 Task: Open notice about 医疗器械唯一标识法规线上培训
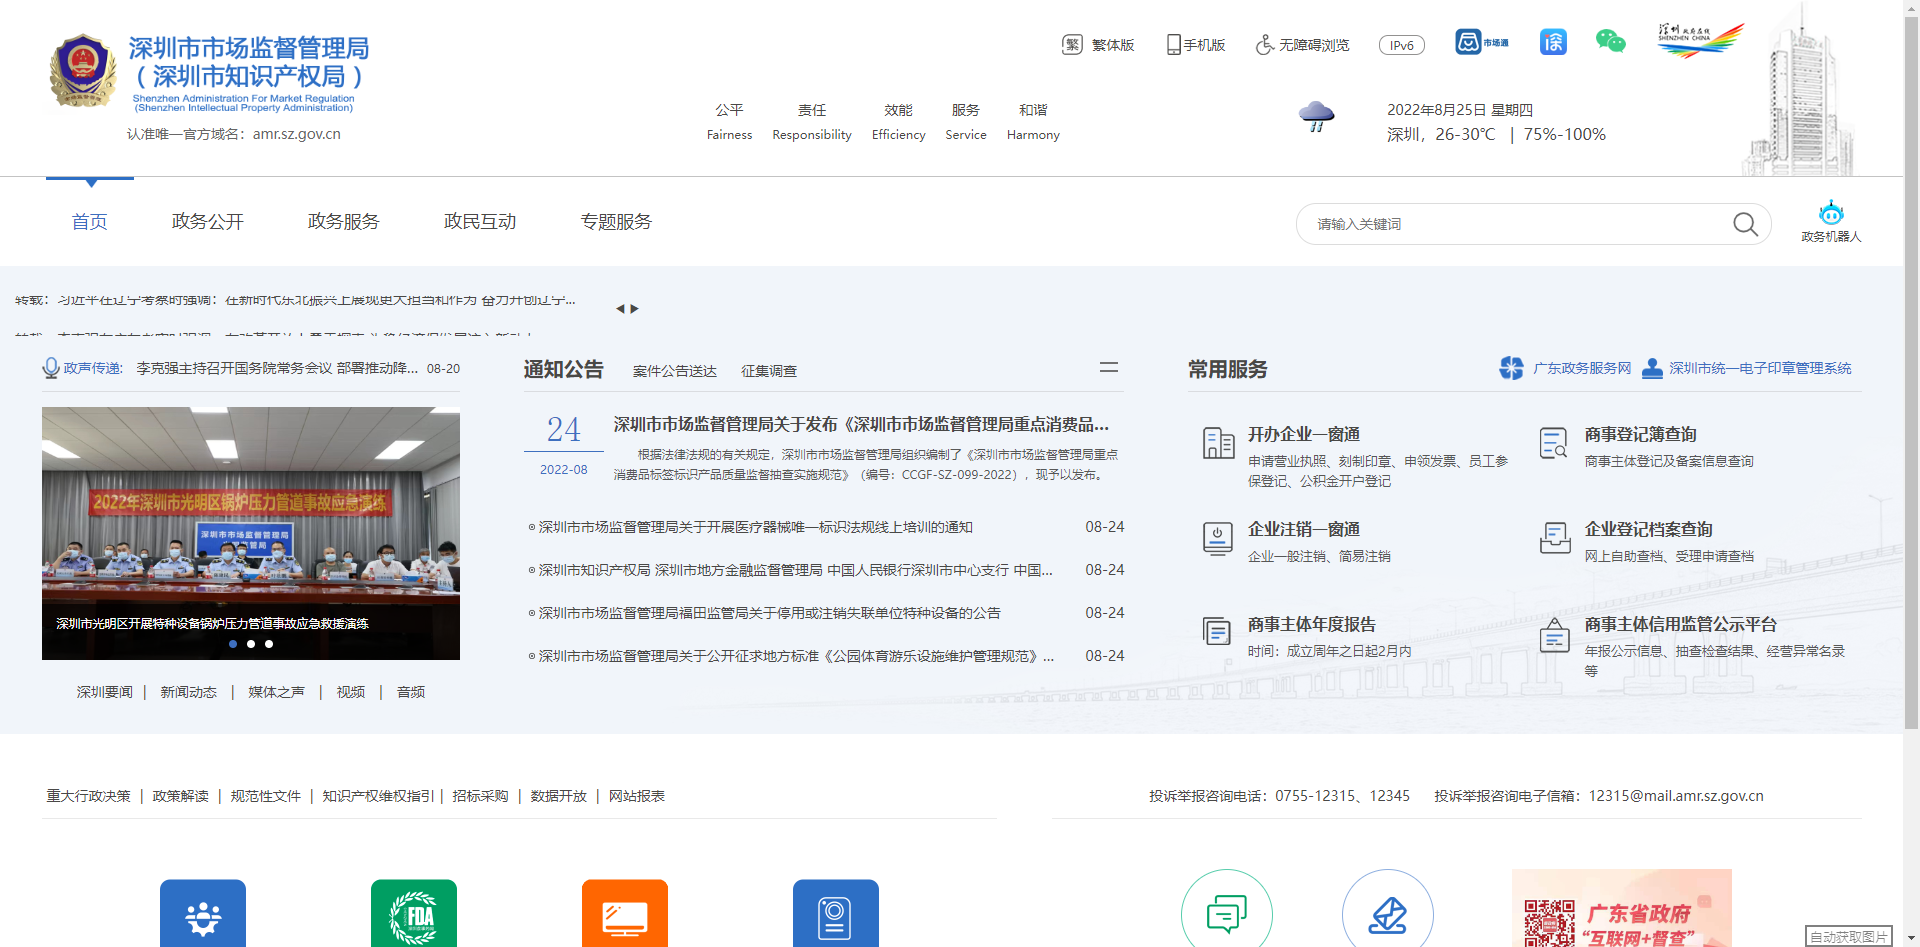click(755, 527)
